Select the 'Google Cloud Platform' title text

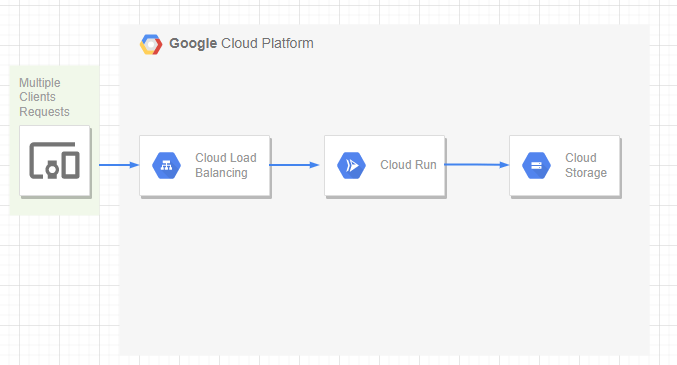pos(241,44)
